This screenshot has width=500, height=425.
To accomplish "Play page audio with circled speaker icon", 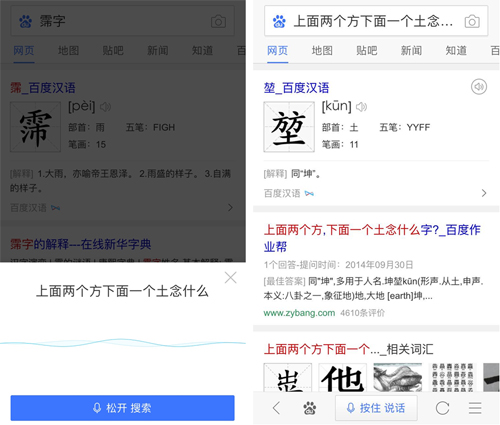I will click(x=479, y=87).
